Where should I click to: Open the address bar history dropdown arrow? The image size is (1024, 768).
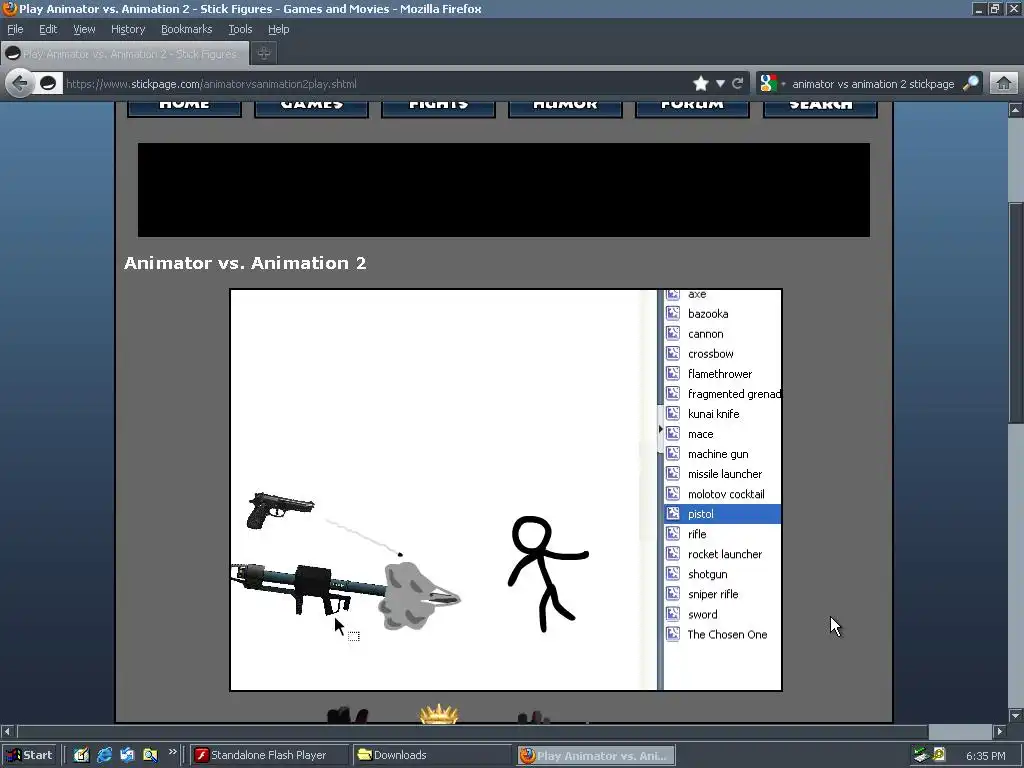[720, 84]
